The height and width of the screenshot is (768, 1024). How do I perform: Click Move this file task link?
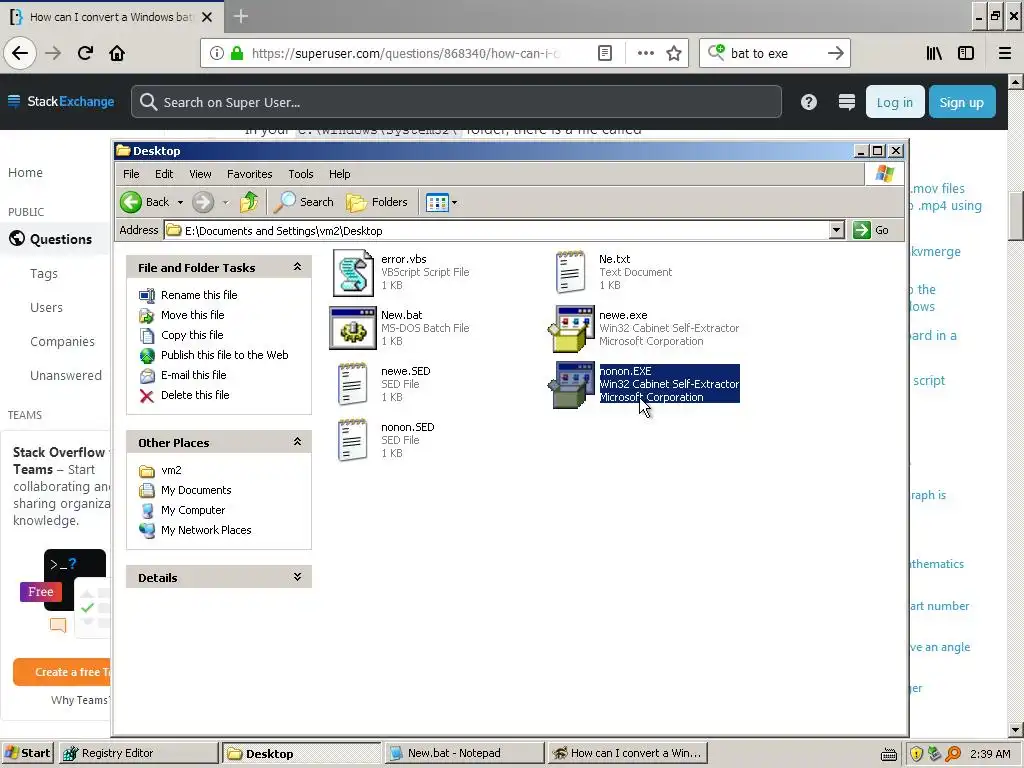192,315
